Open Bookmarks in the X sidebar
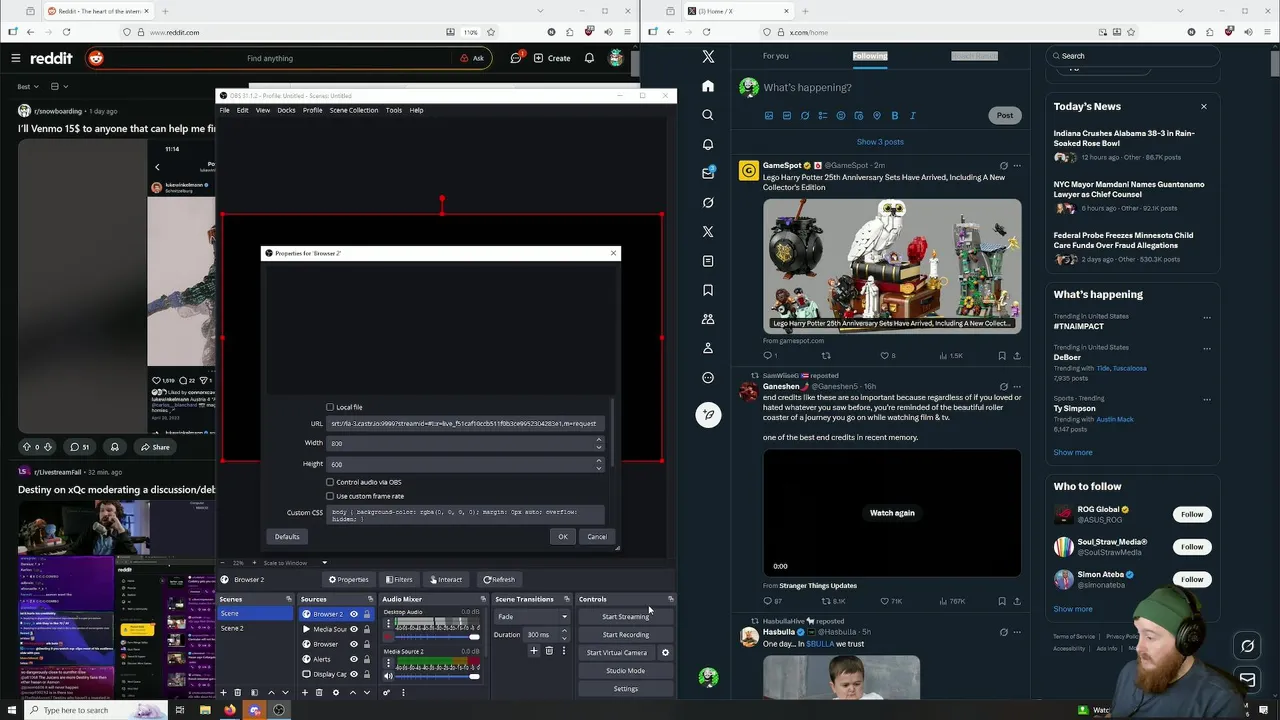Viewport: 1280px width, 720px height. coord(708,290)
